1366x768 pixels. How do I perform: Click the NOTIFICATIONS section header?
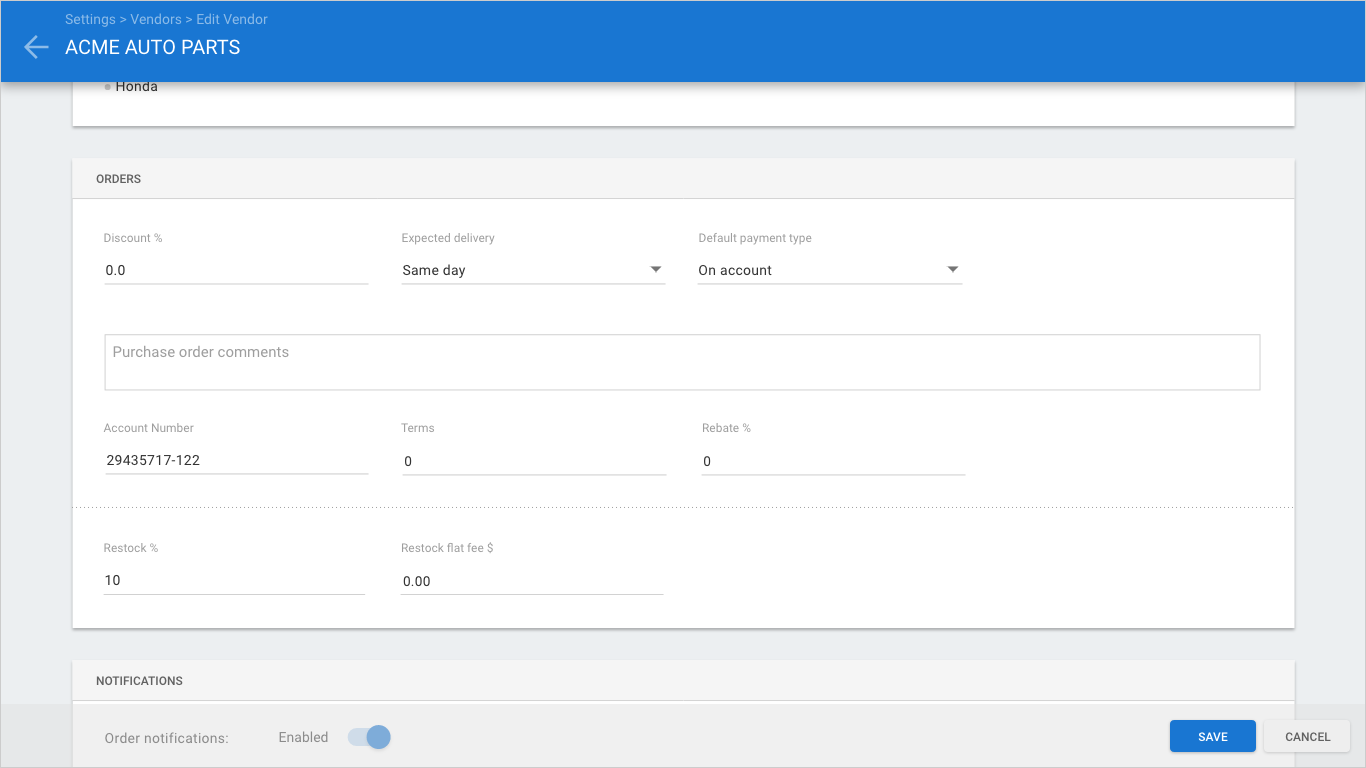[683, 680]
